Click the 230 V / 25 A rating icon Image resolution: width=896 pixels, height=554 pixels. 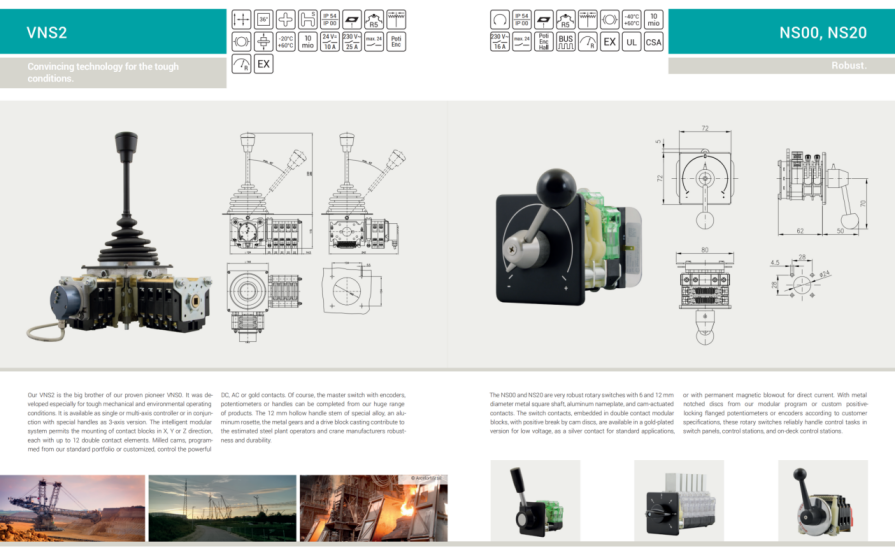(x=351, y=41)
